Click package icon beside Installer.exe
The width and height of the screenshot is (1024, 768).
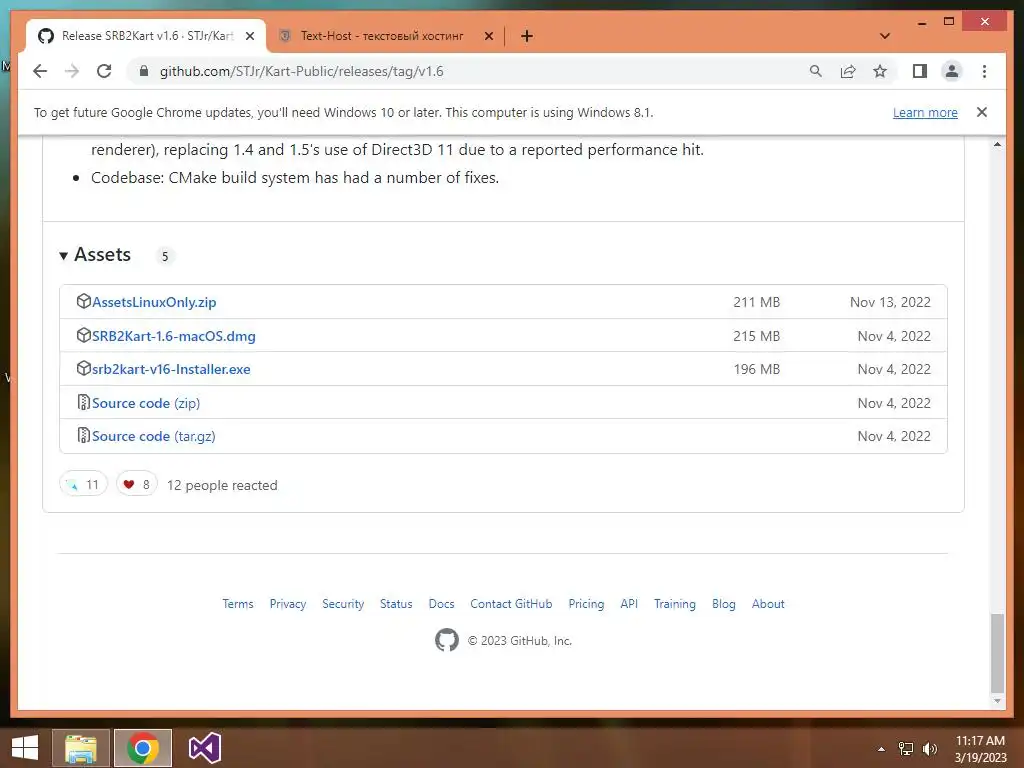[x=84, y=368]
